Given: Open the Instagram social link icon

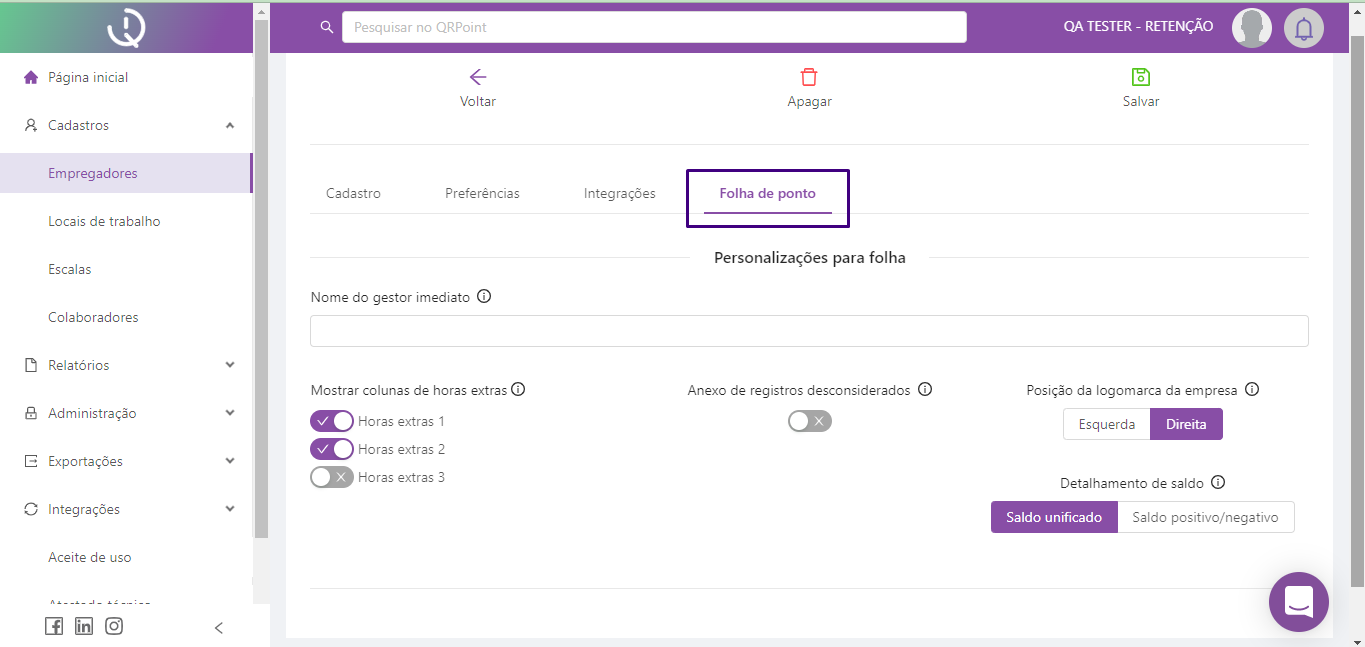Looking at the screenshot, I should (114, 626).
